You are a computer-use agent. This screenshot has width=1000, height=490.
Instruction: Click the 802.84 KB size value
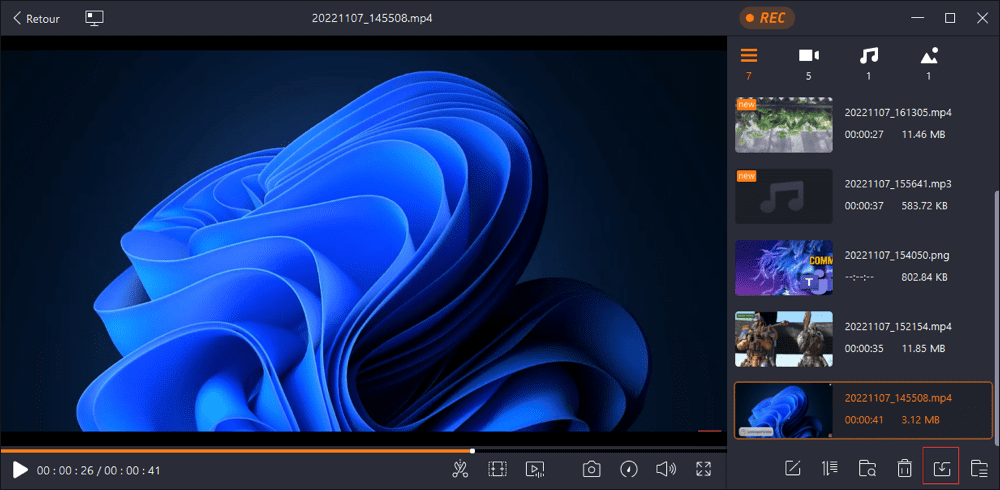pyautogui.click(x=924, y=278)
